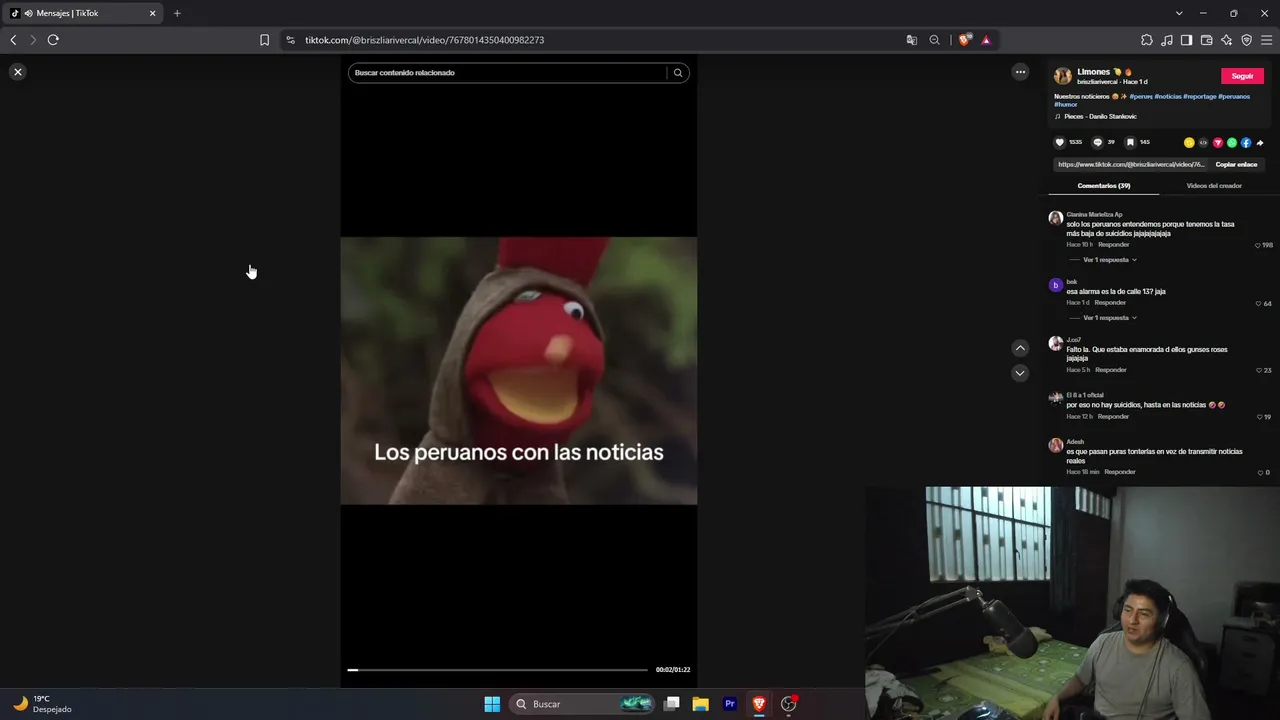Click the TikTok URL in the address bar

(x=424, y=40)
